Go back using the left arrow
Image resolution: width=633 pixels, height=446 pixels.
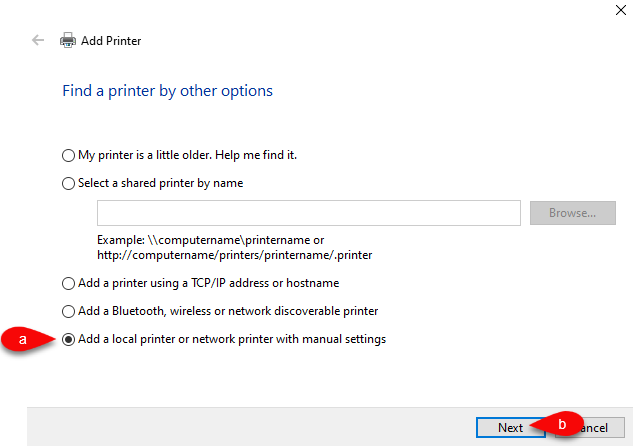[x=38, y=40]
